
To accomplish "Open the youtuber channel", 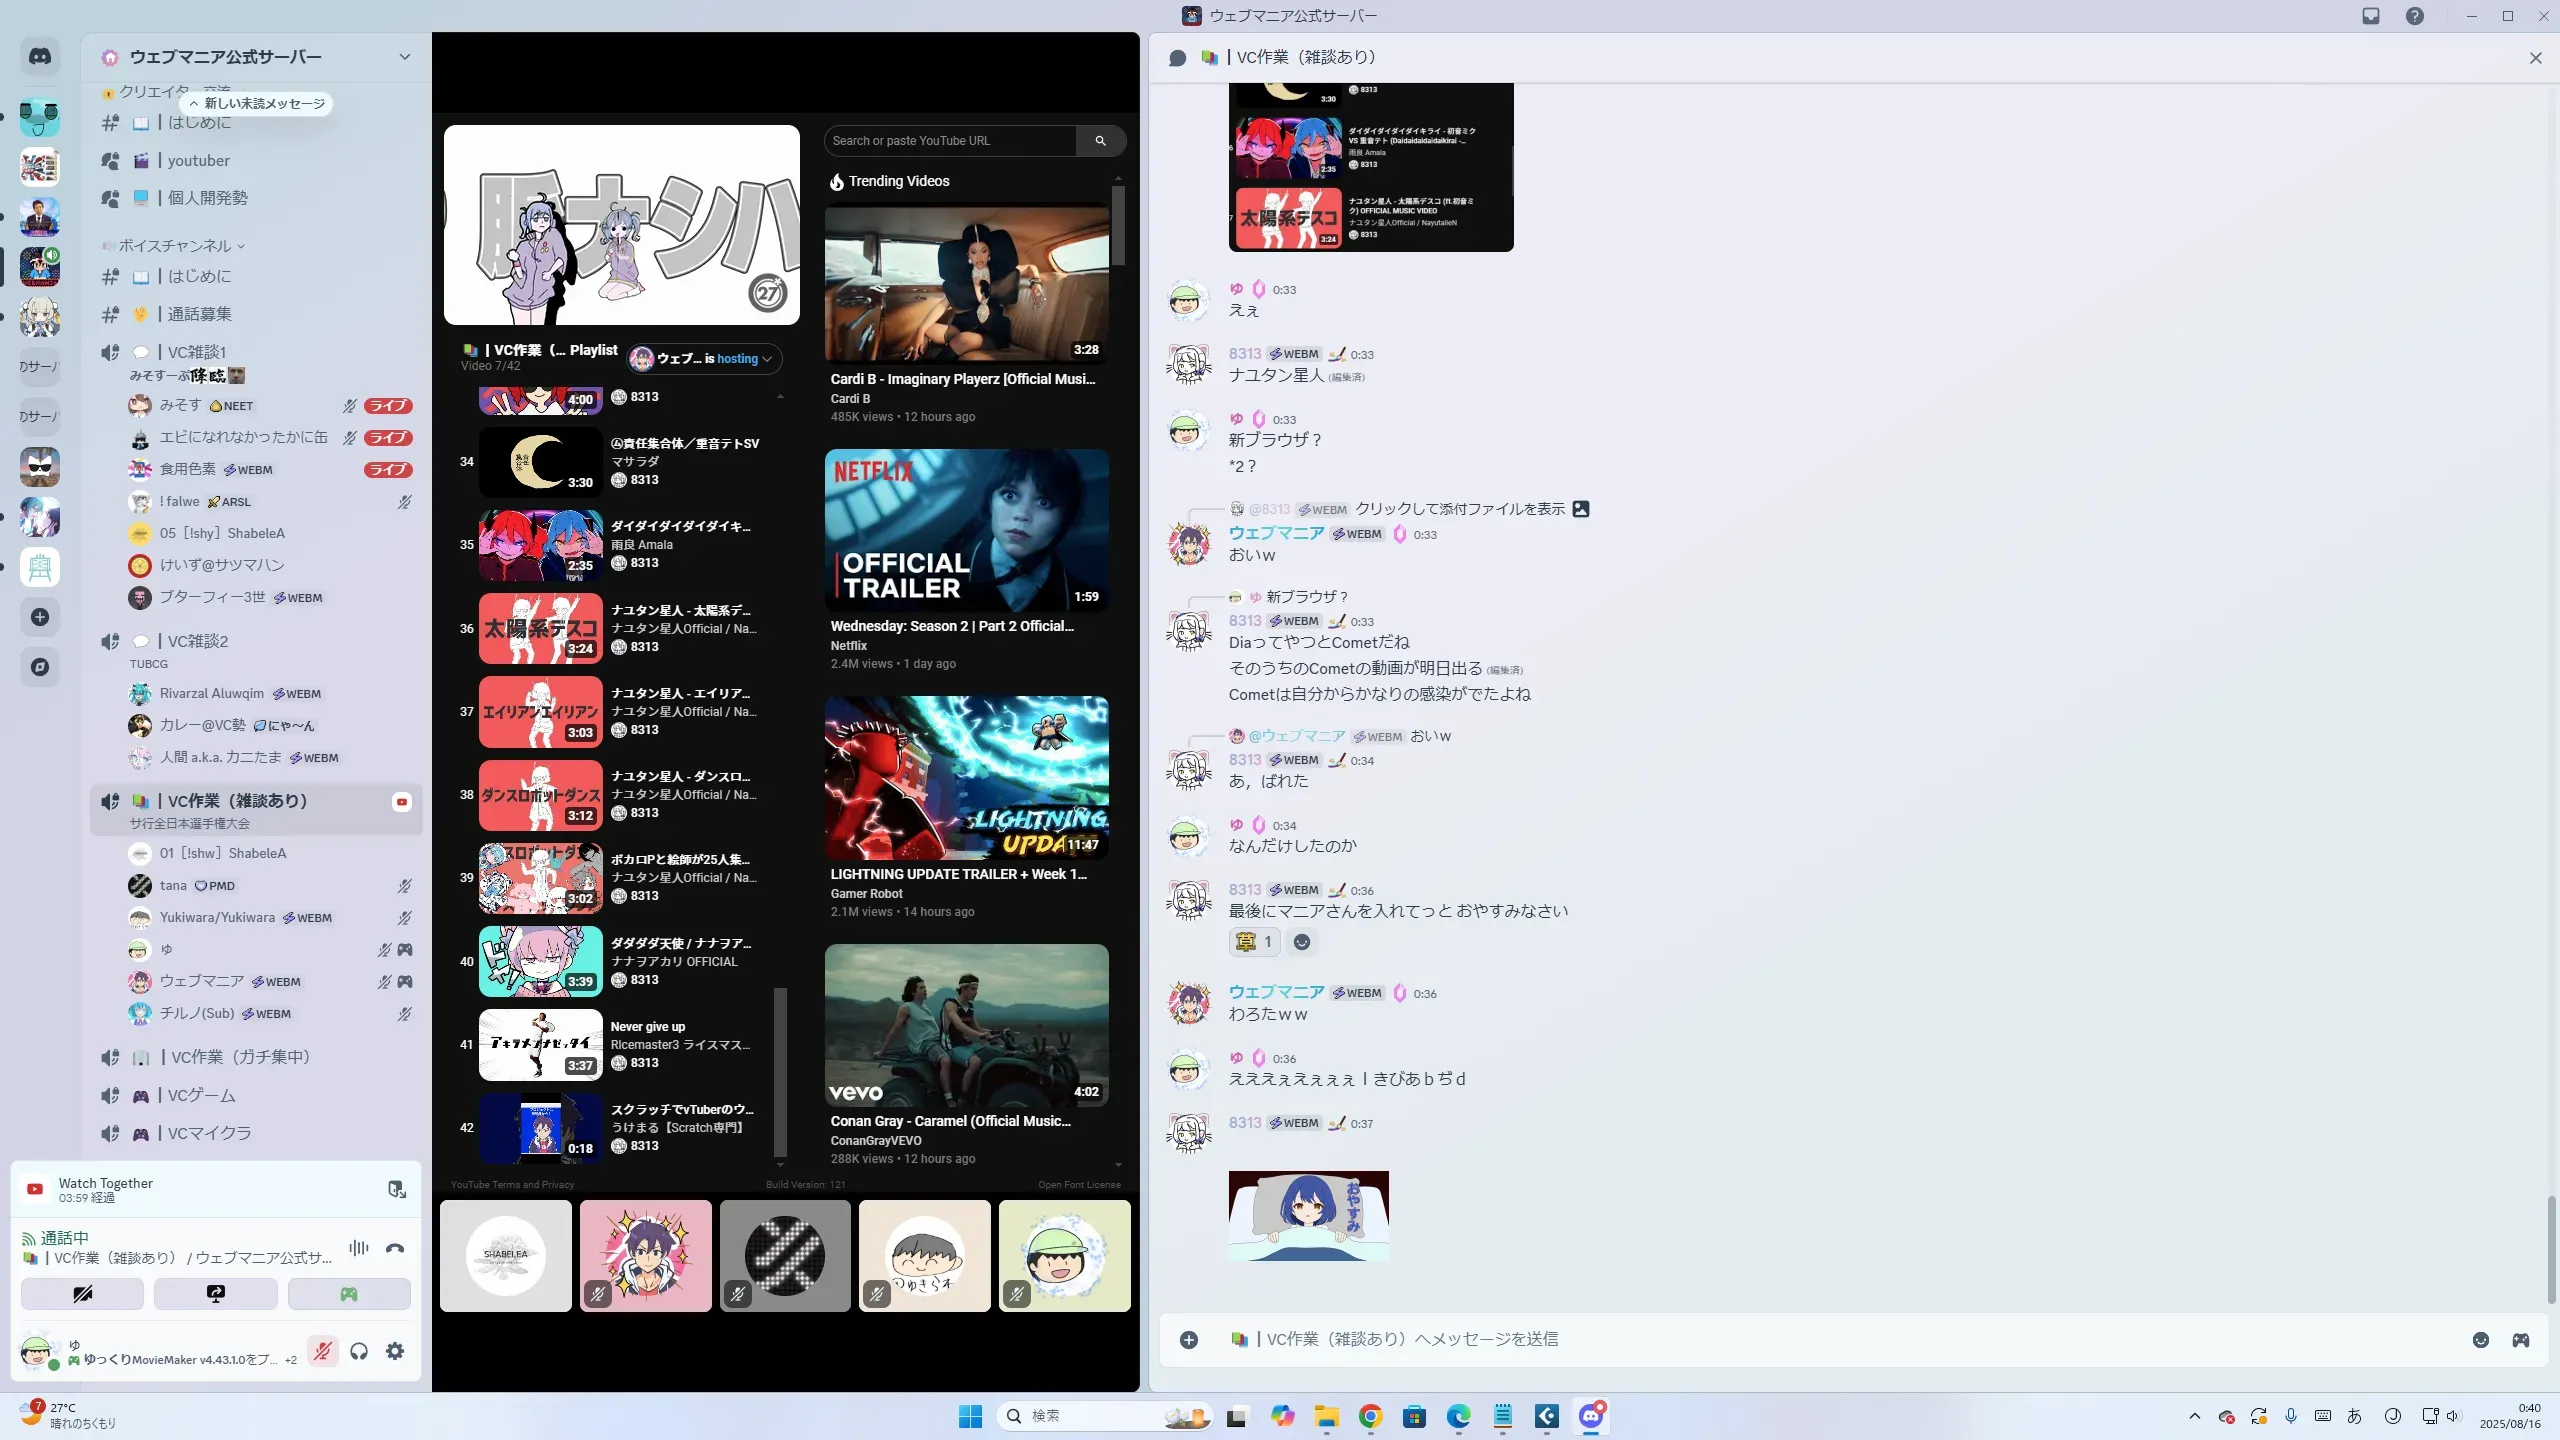I will (x=198, y=161).
